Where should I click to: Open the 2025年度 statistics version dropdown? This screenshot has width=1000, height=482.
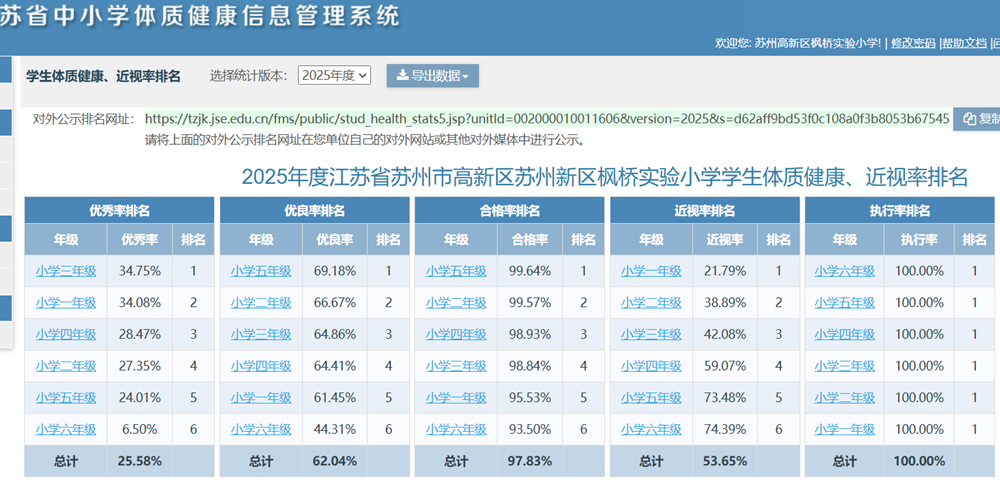pos(334,75)
